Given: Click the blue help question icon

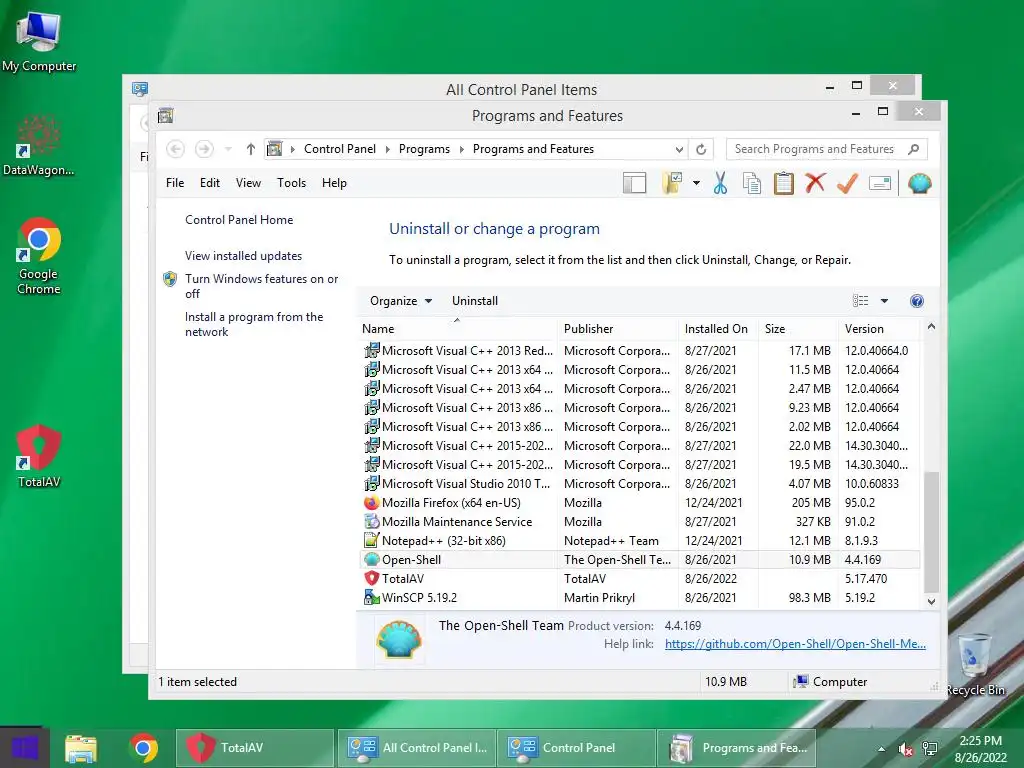Looking at the screenshot, I should coord(917,301).
